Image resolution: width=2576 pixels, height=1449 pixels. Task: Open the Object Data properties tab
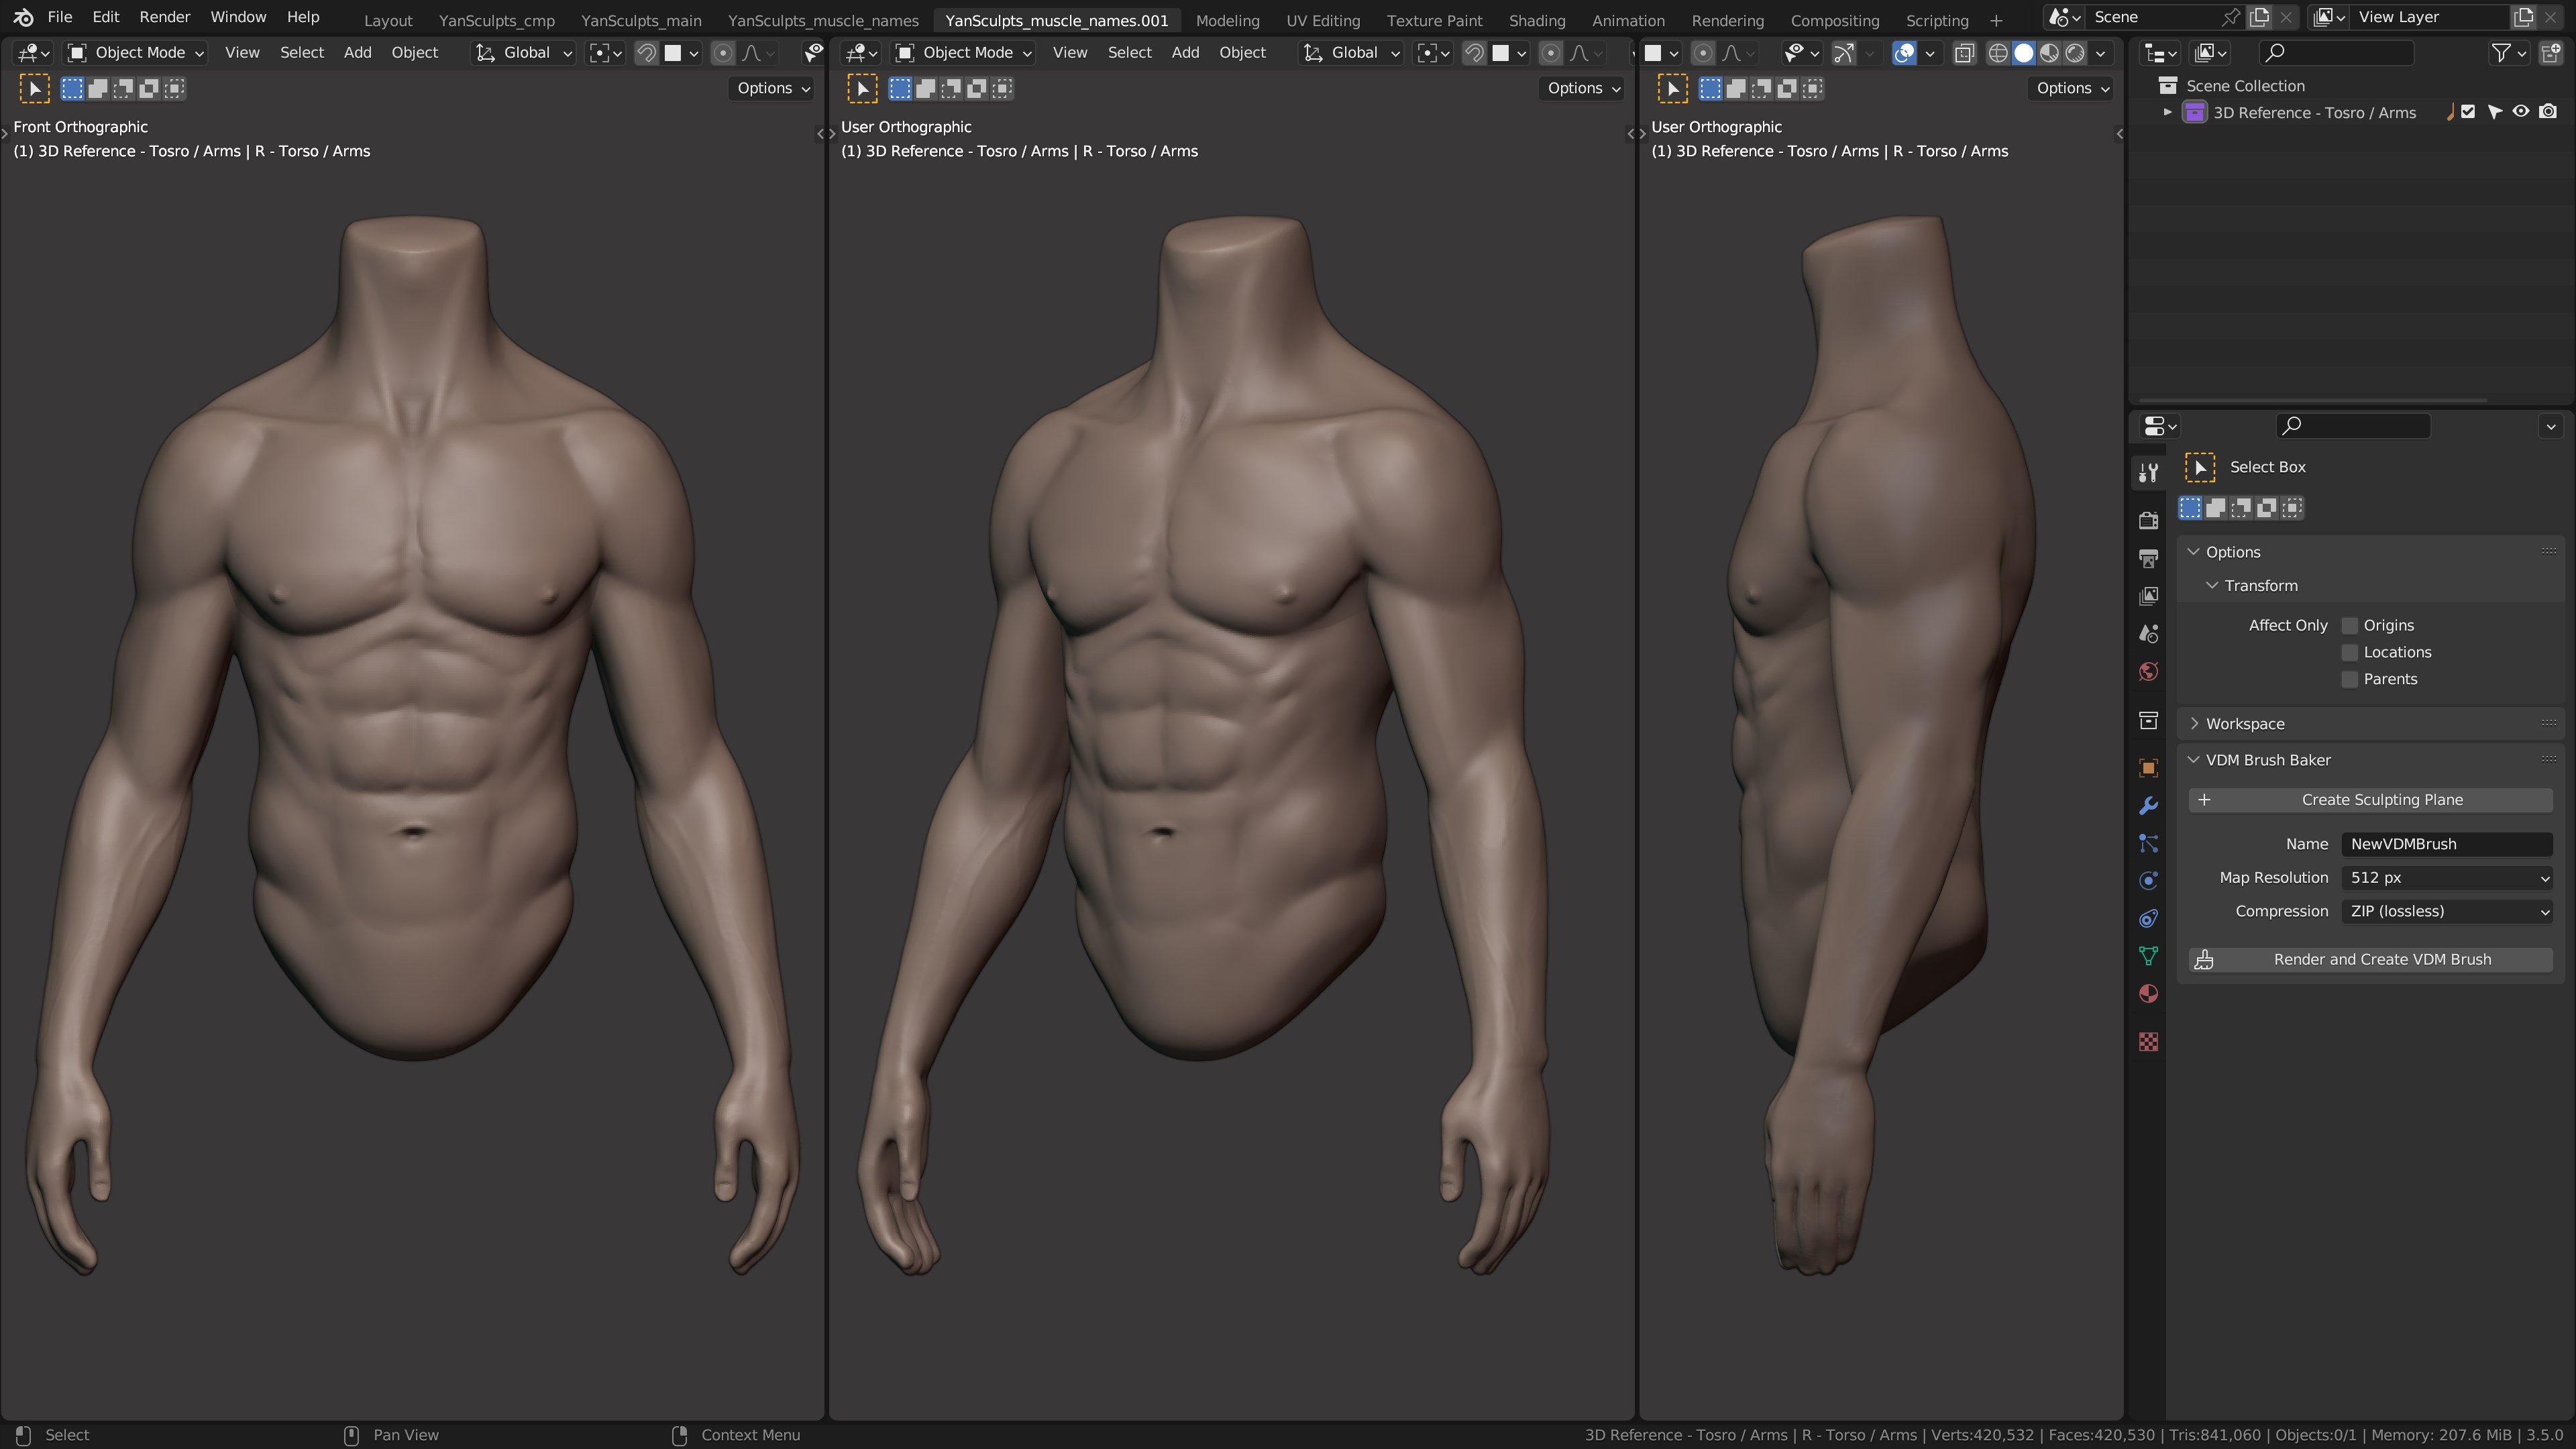point(2148,956)
